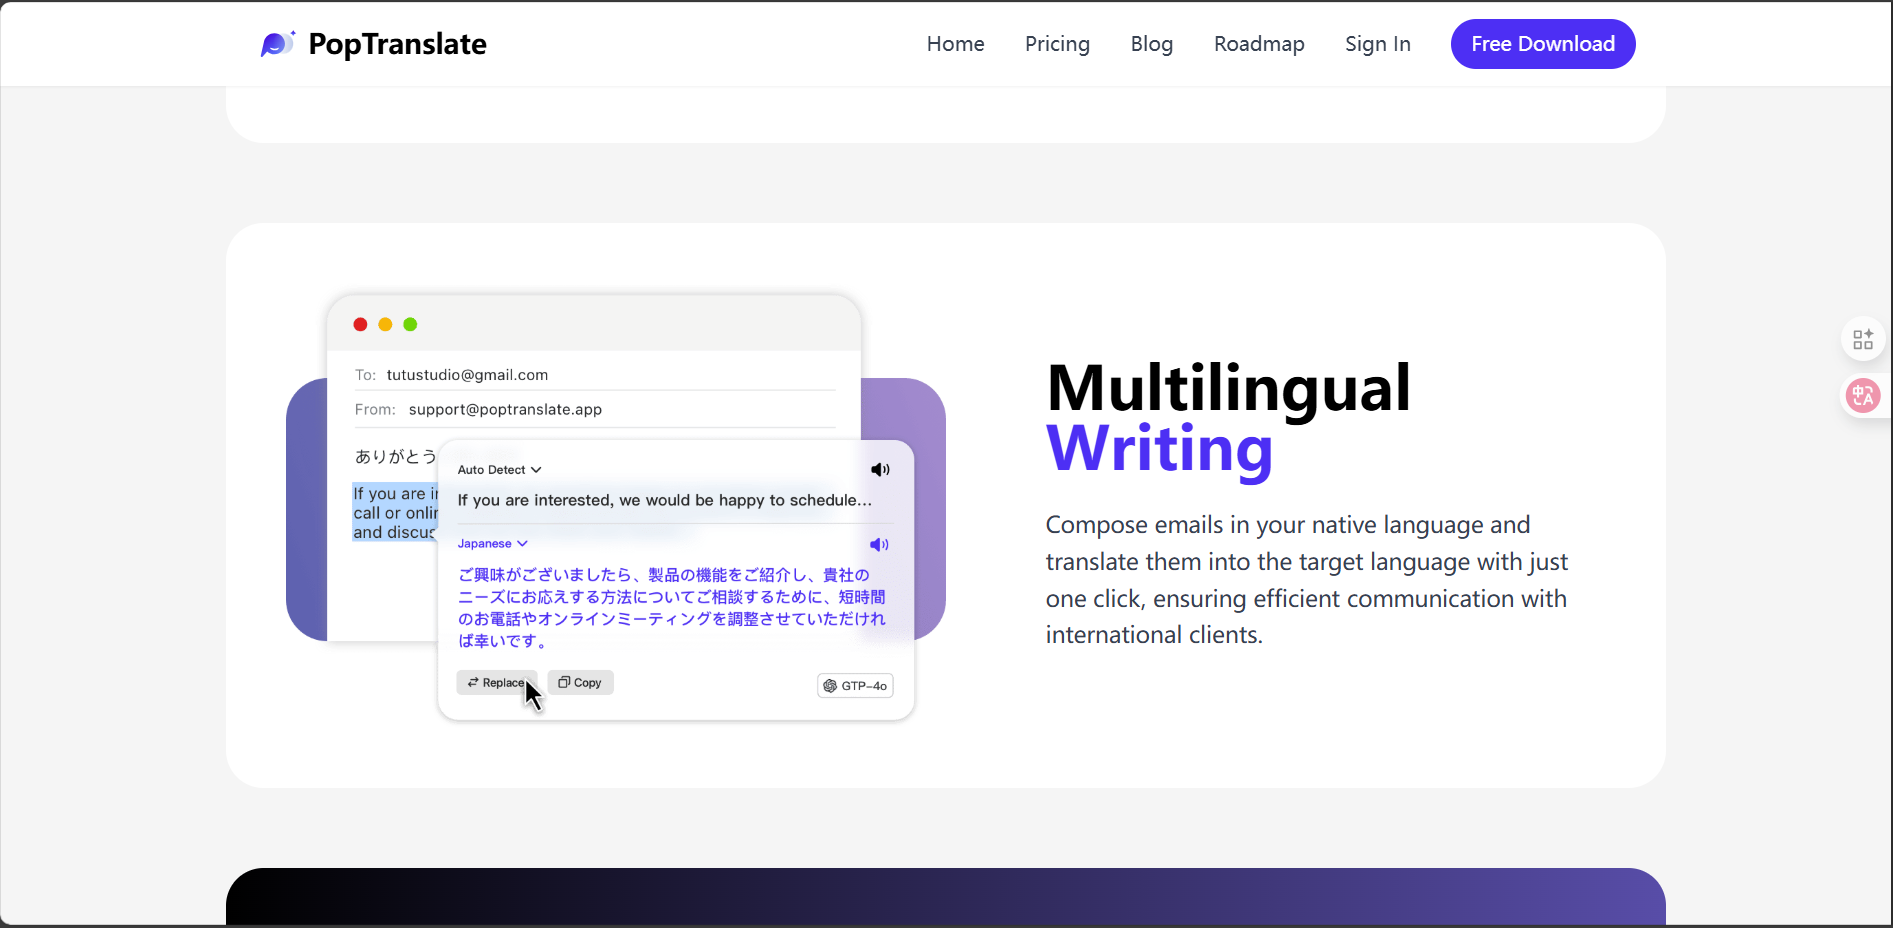
Task: Open the Blog link
Action: 1151,44
